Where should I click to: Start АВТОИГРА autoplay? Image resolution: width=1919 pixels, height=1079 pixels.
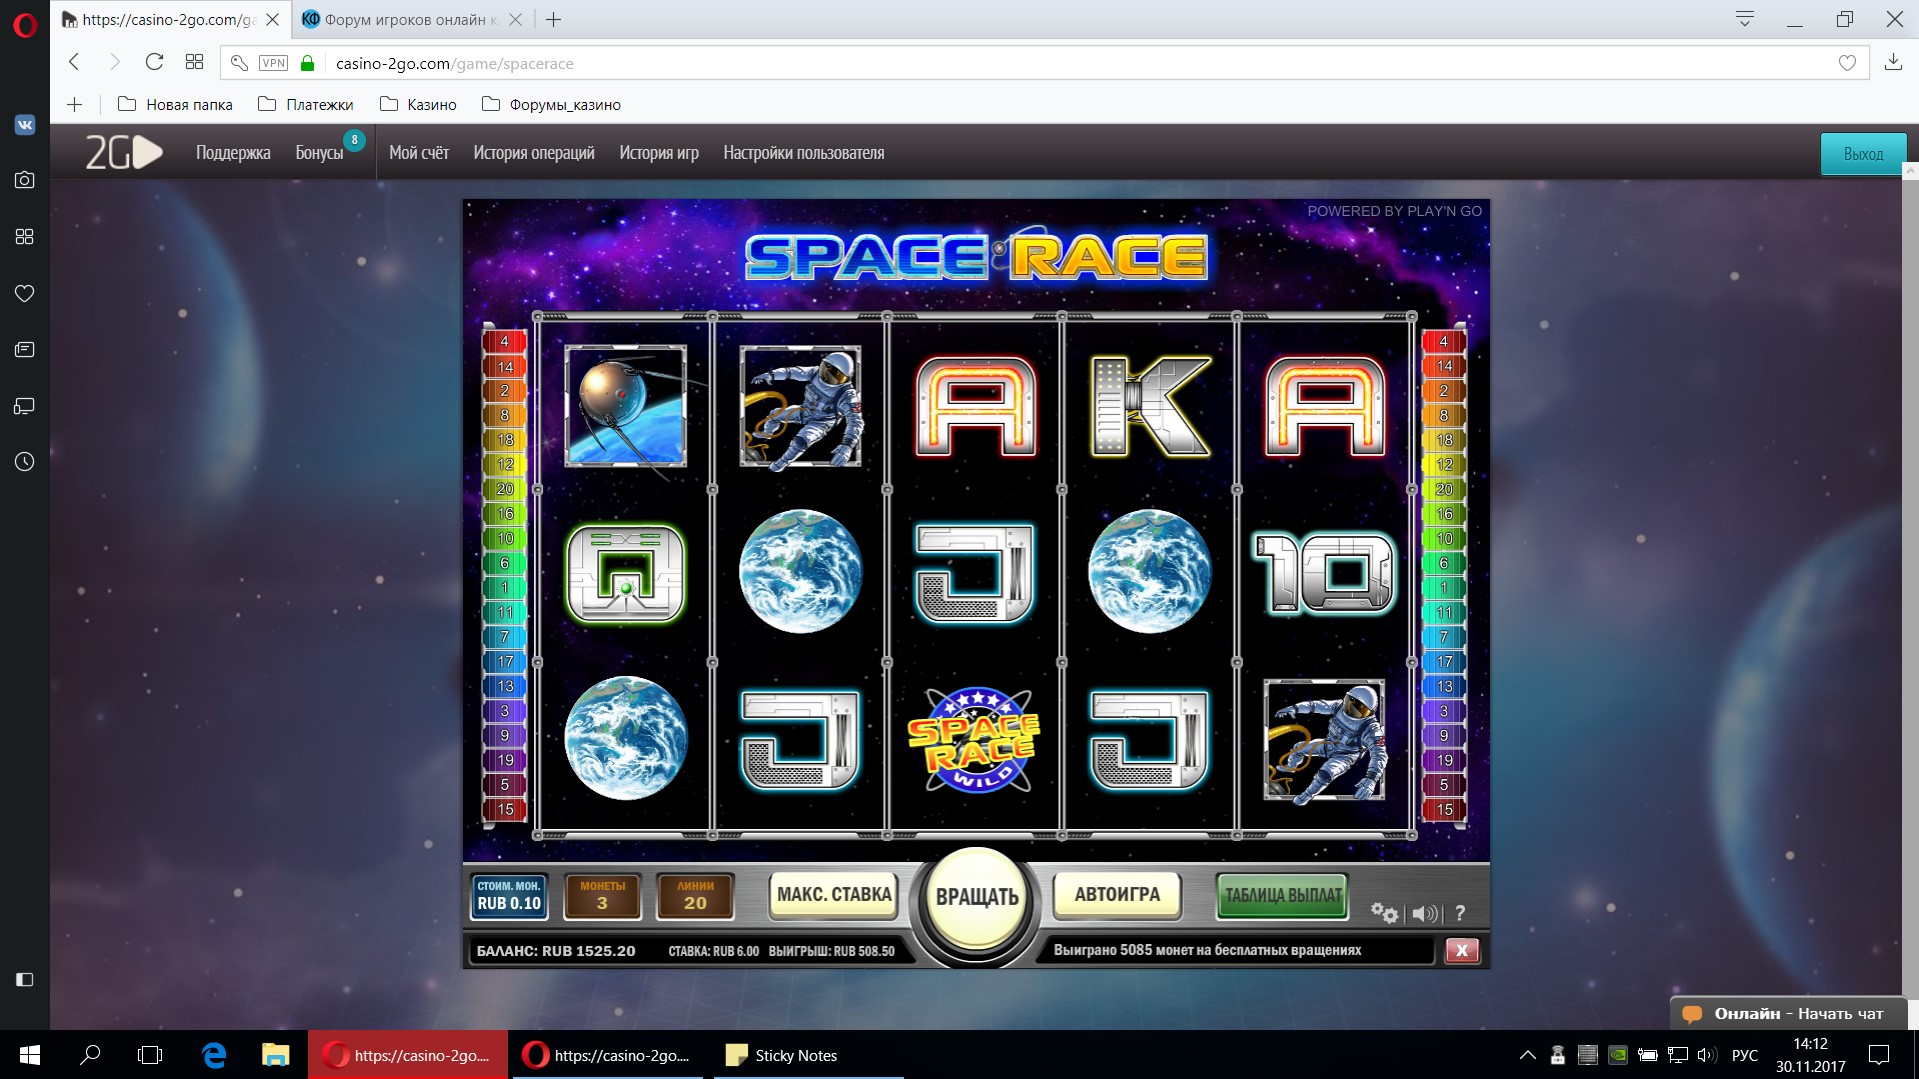[1117, 894]
